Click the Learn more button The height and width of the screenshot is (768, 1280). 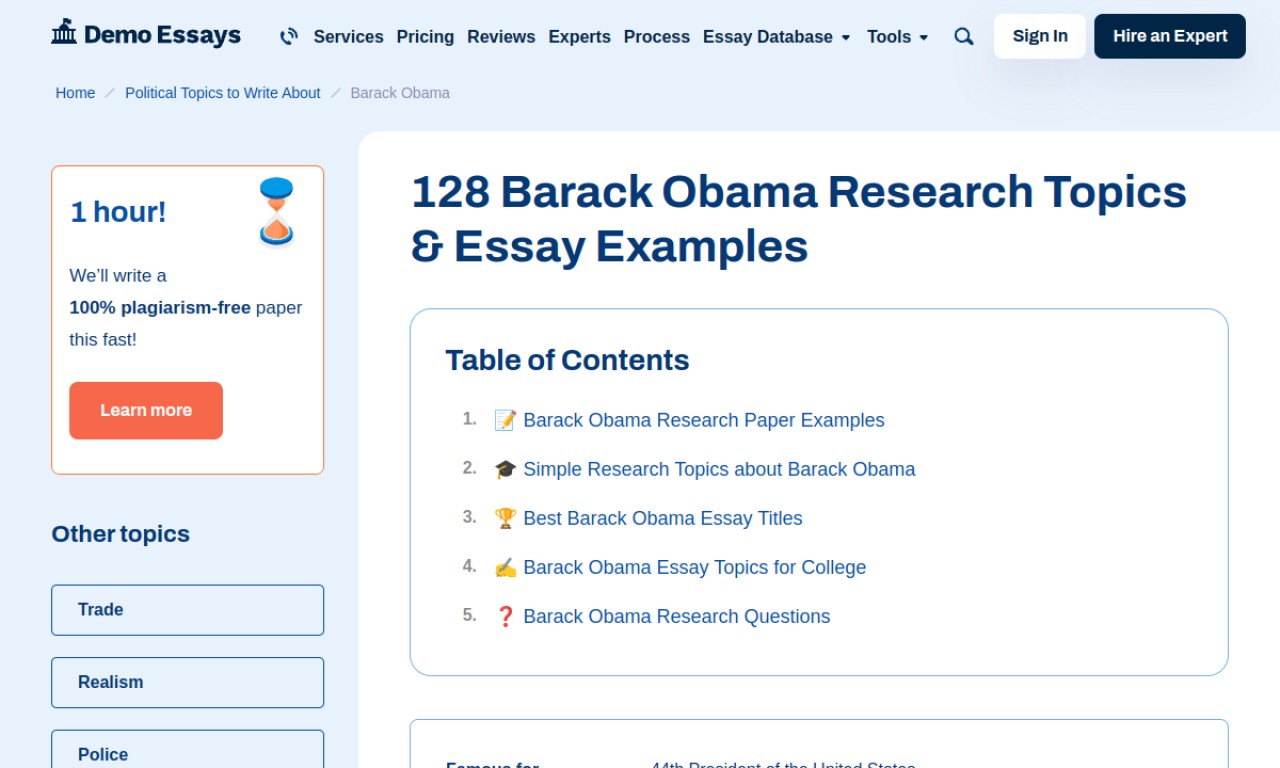coord(146,410)
